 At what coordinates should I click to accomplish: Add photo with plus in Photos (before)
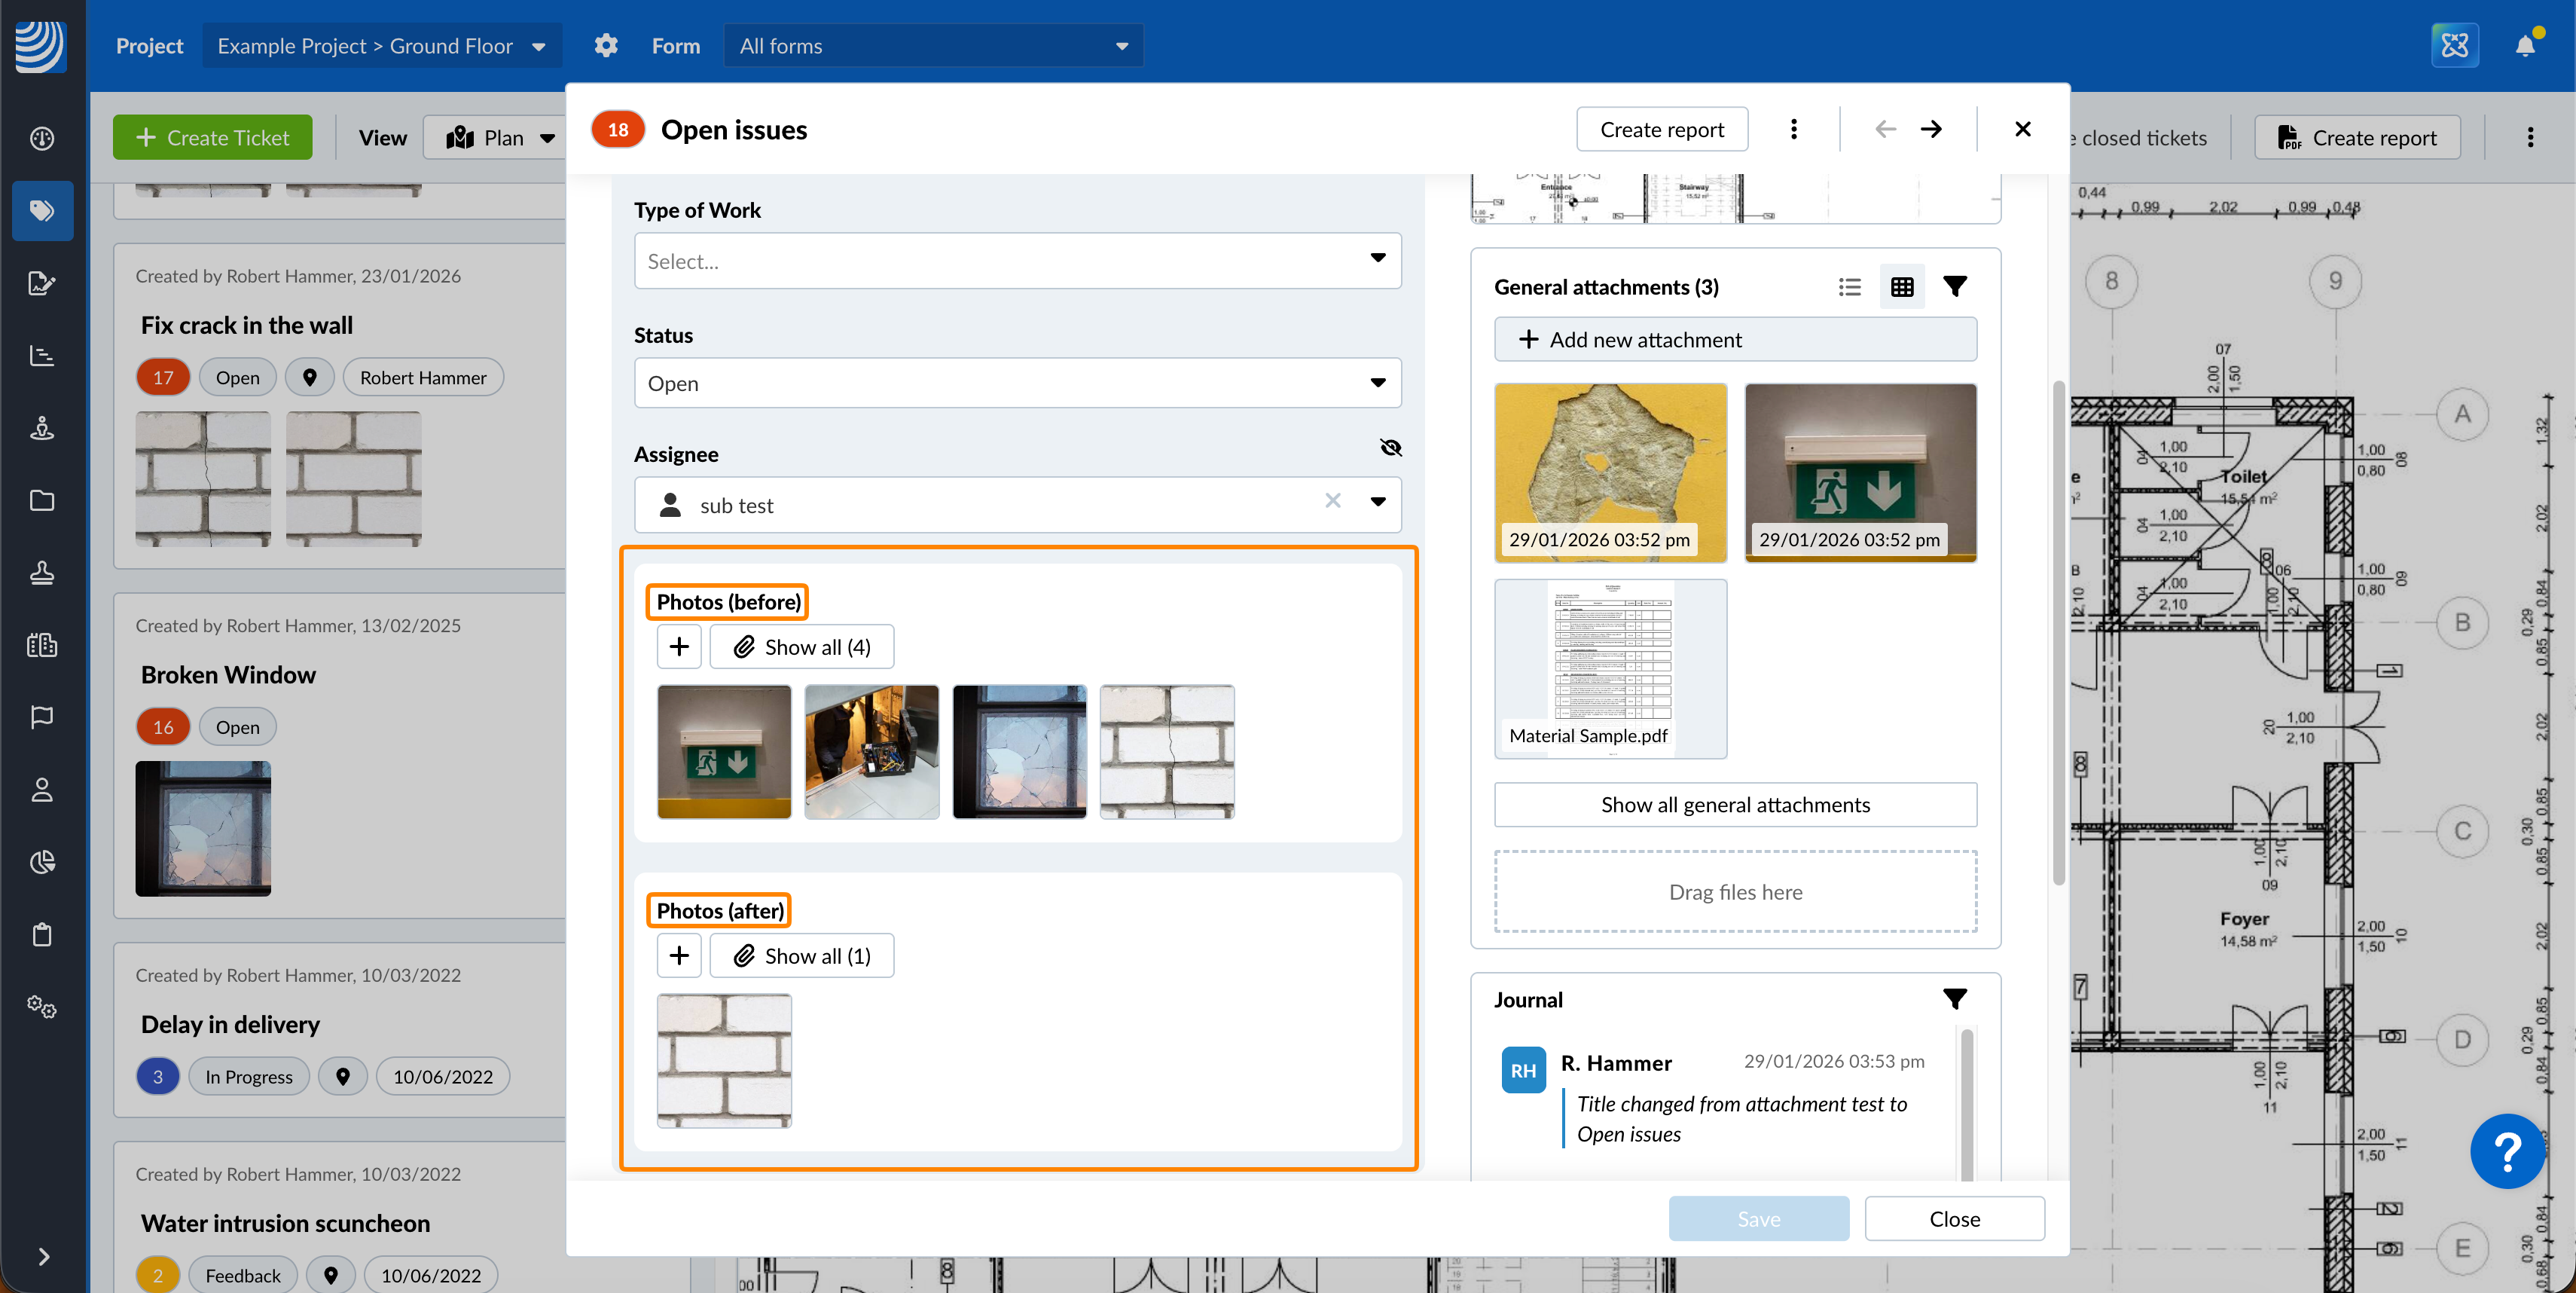(679, 647)
